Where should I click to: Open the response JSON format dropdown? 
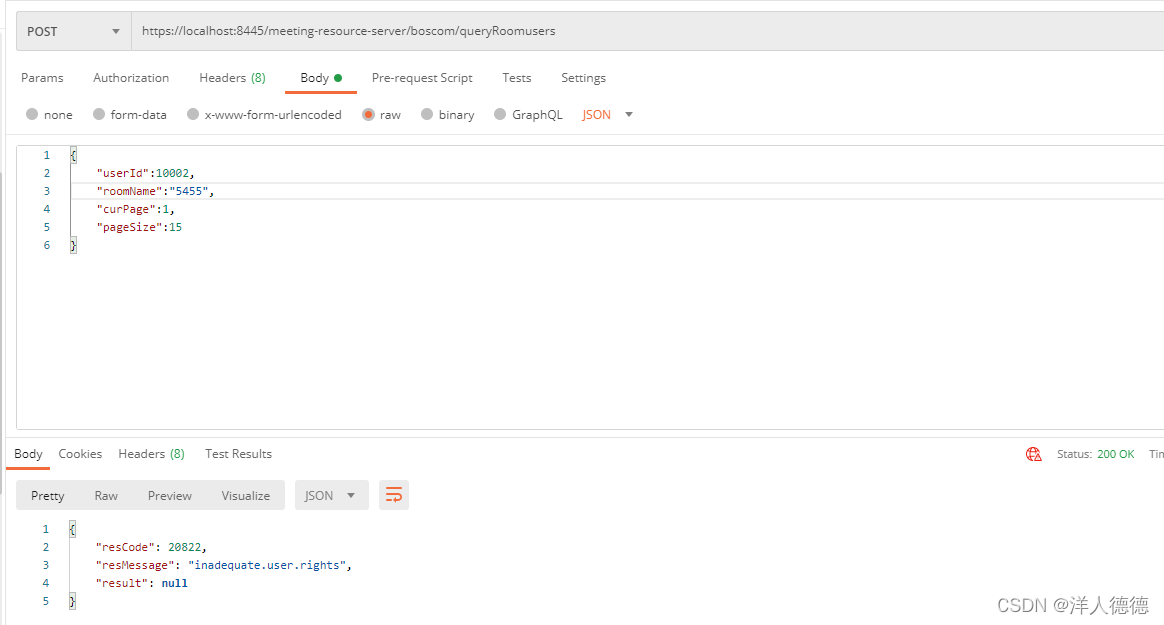coord(331,495)
